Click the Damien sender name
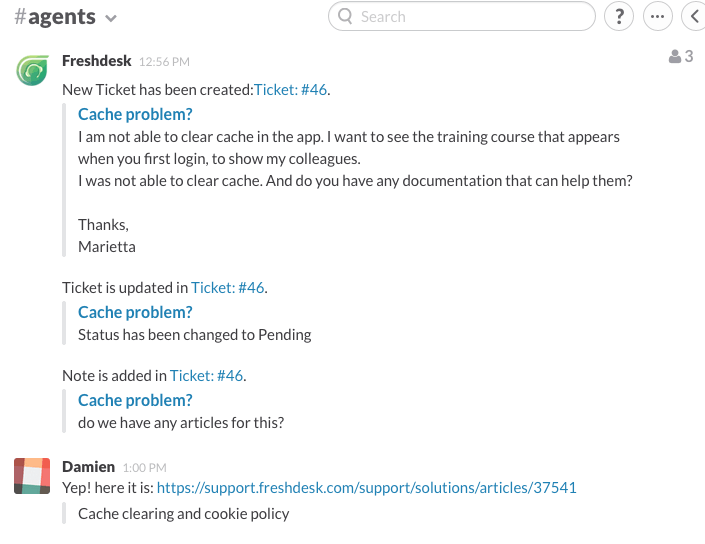 click(89, 467)
